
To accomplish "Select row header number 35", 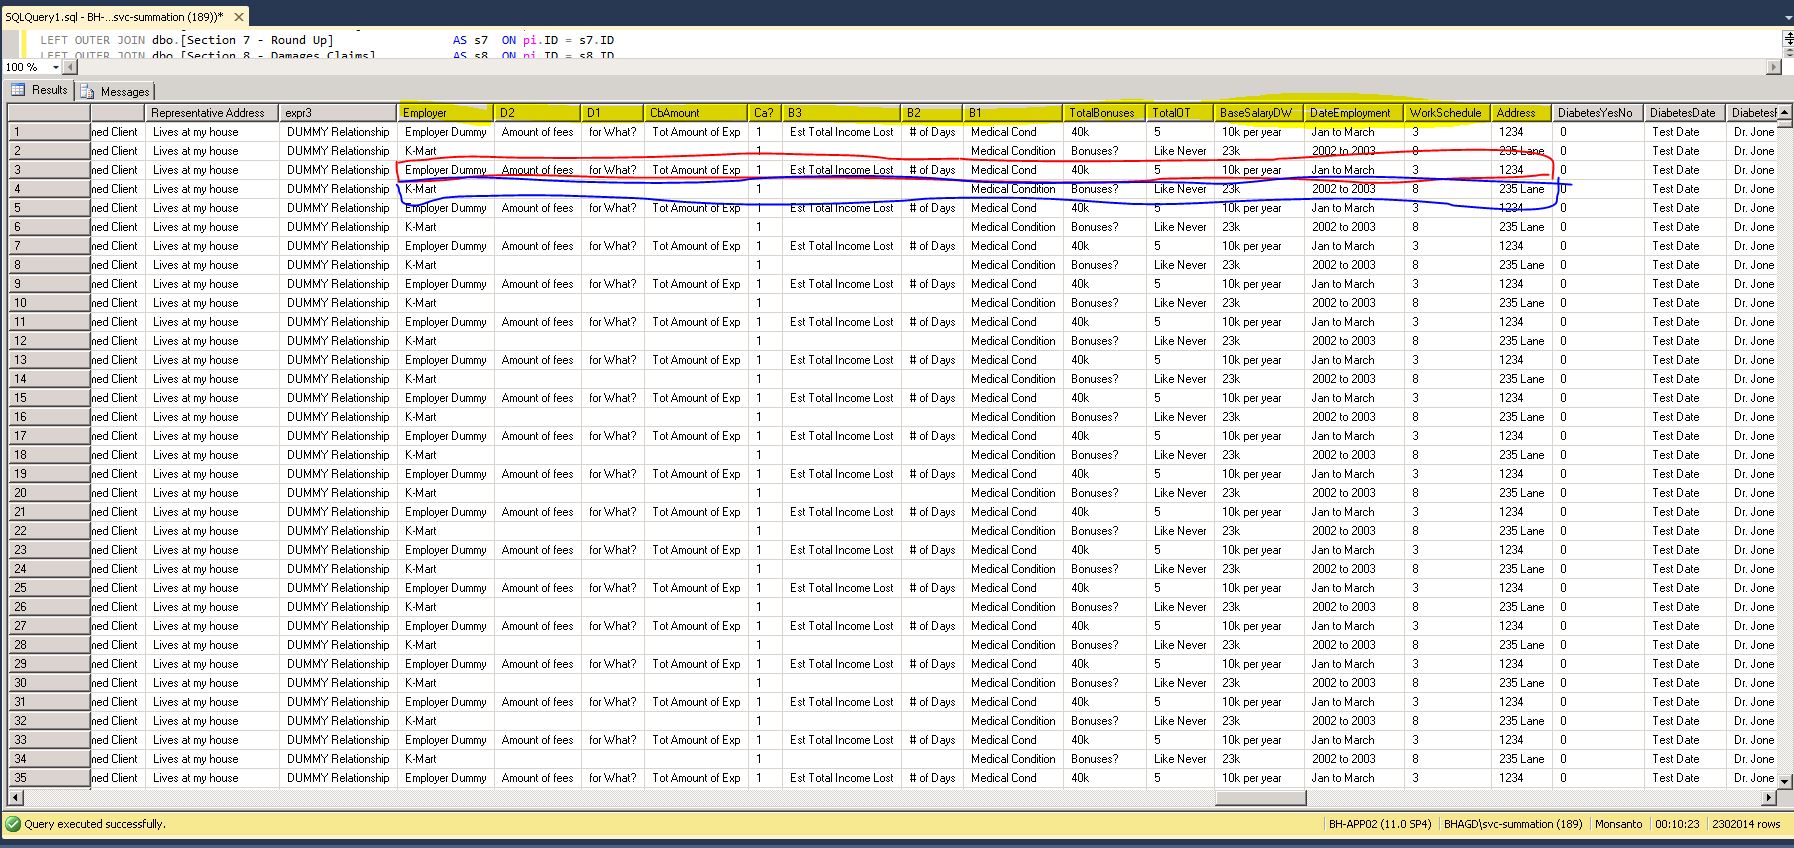I will (x=49, y=778).
